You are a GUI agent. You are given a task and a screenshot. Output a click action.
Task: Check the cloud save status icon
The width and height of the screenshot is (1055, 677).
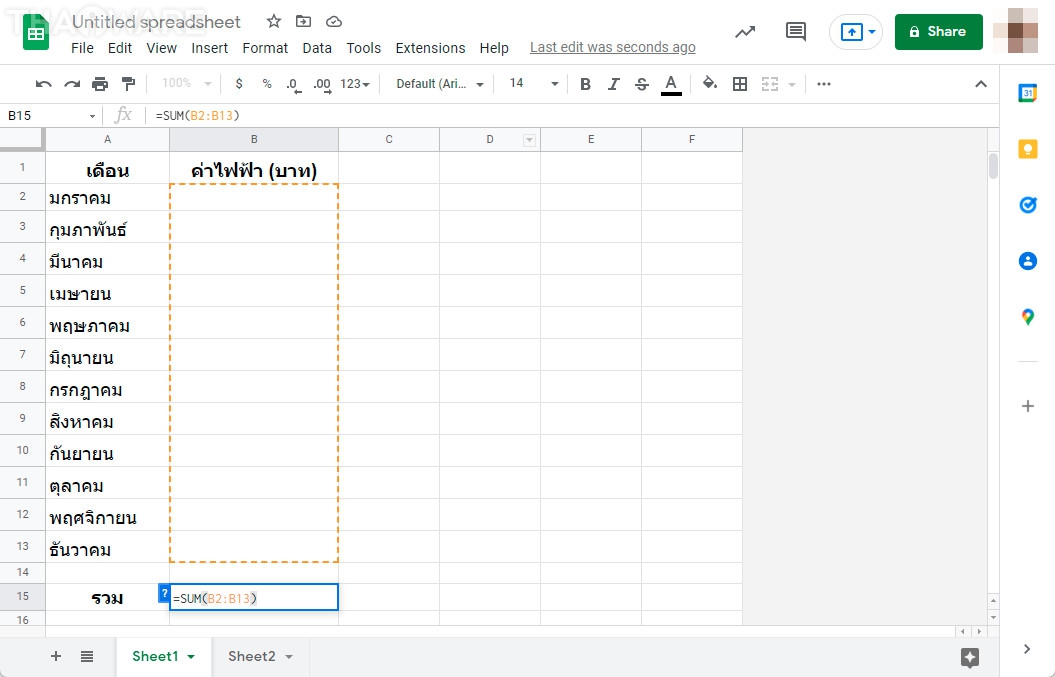click(334, 22)
